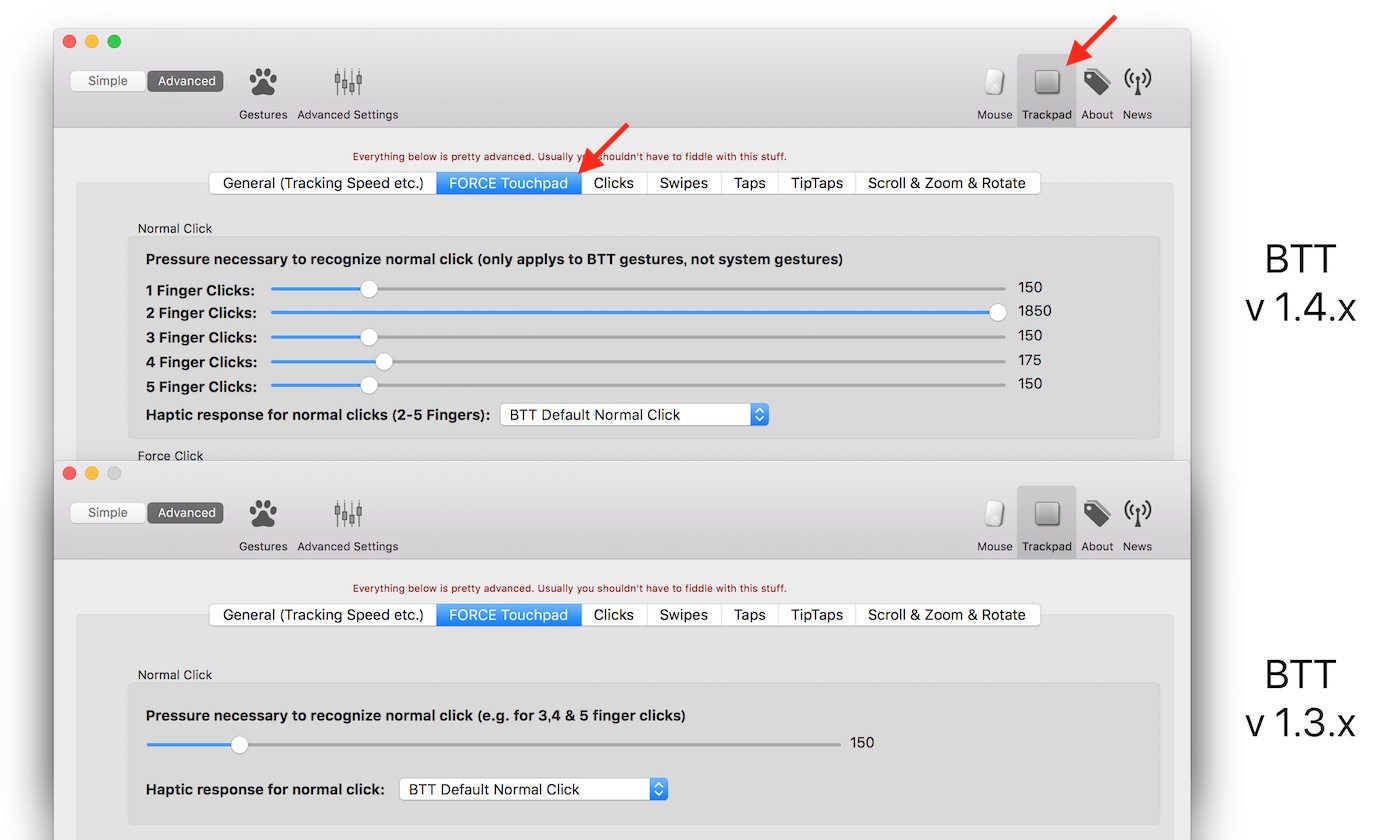
Task: Click the red advanced warning text in v1.4.x window
Action: point(570,156)
